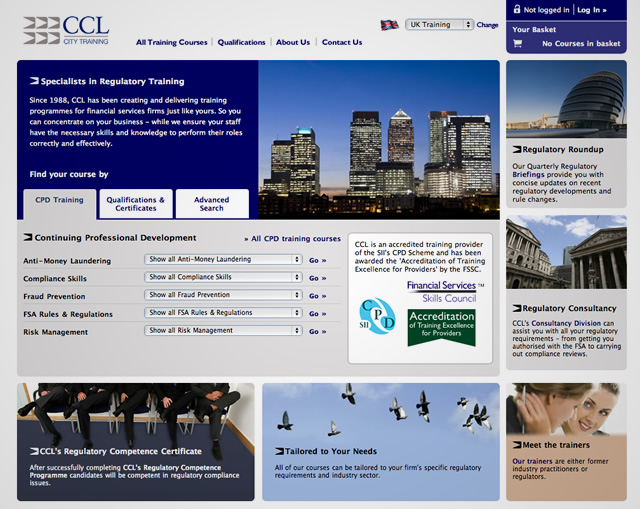Open CCL's Regulatory Competence Certificate heading
The width and height of the screenshot is (640, 509).
point(120,451)
